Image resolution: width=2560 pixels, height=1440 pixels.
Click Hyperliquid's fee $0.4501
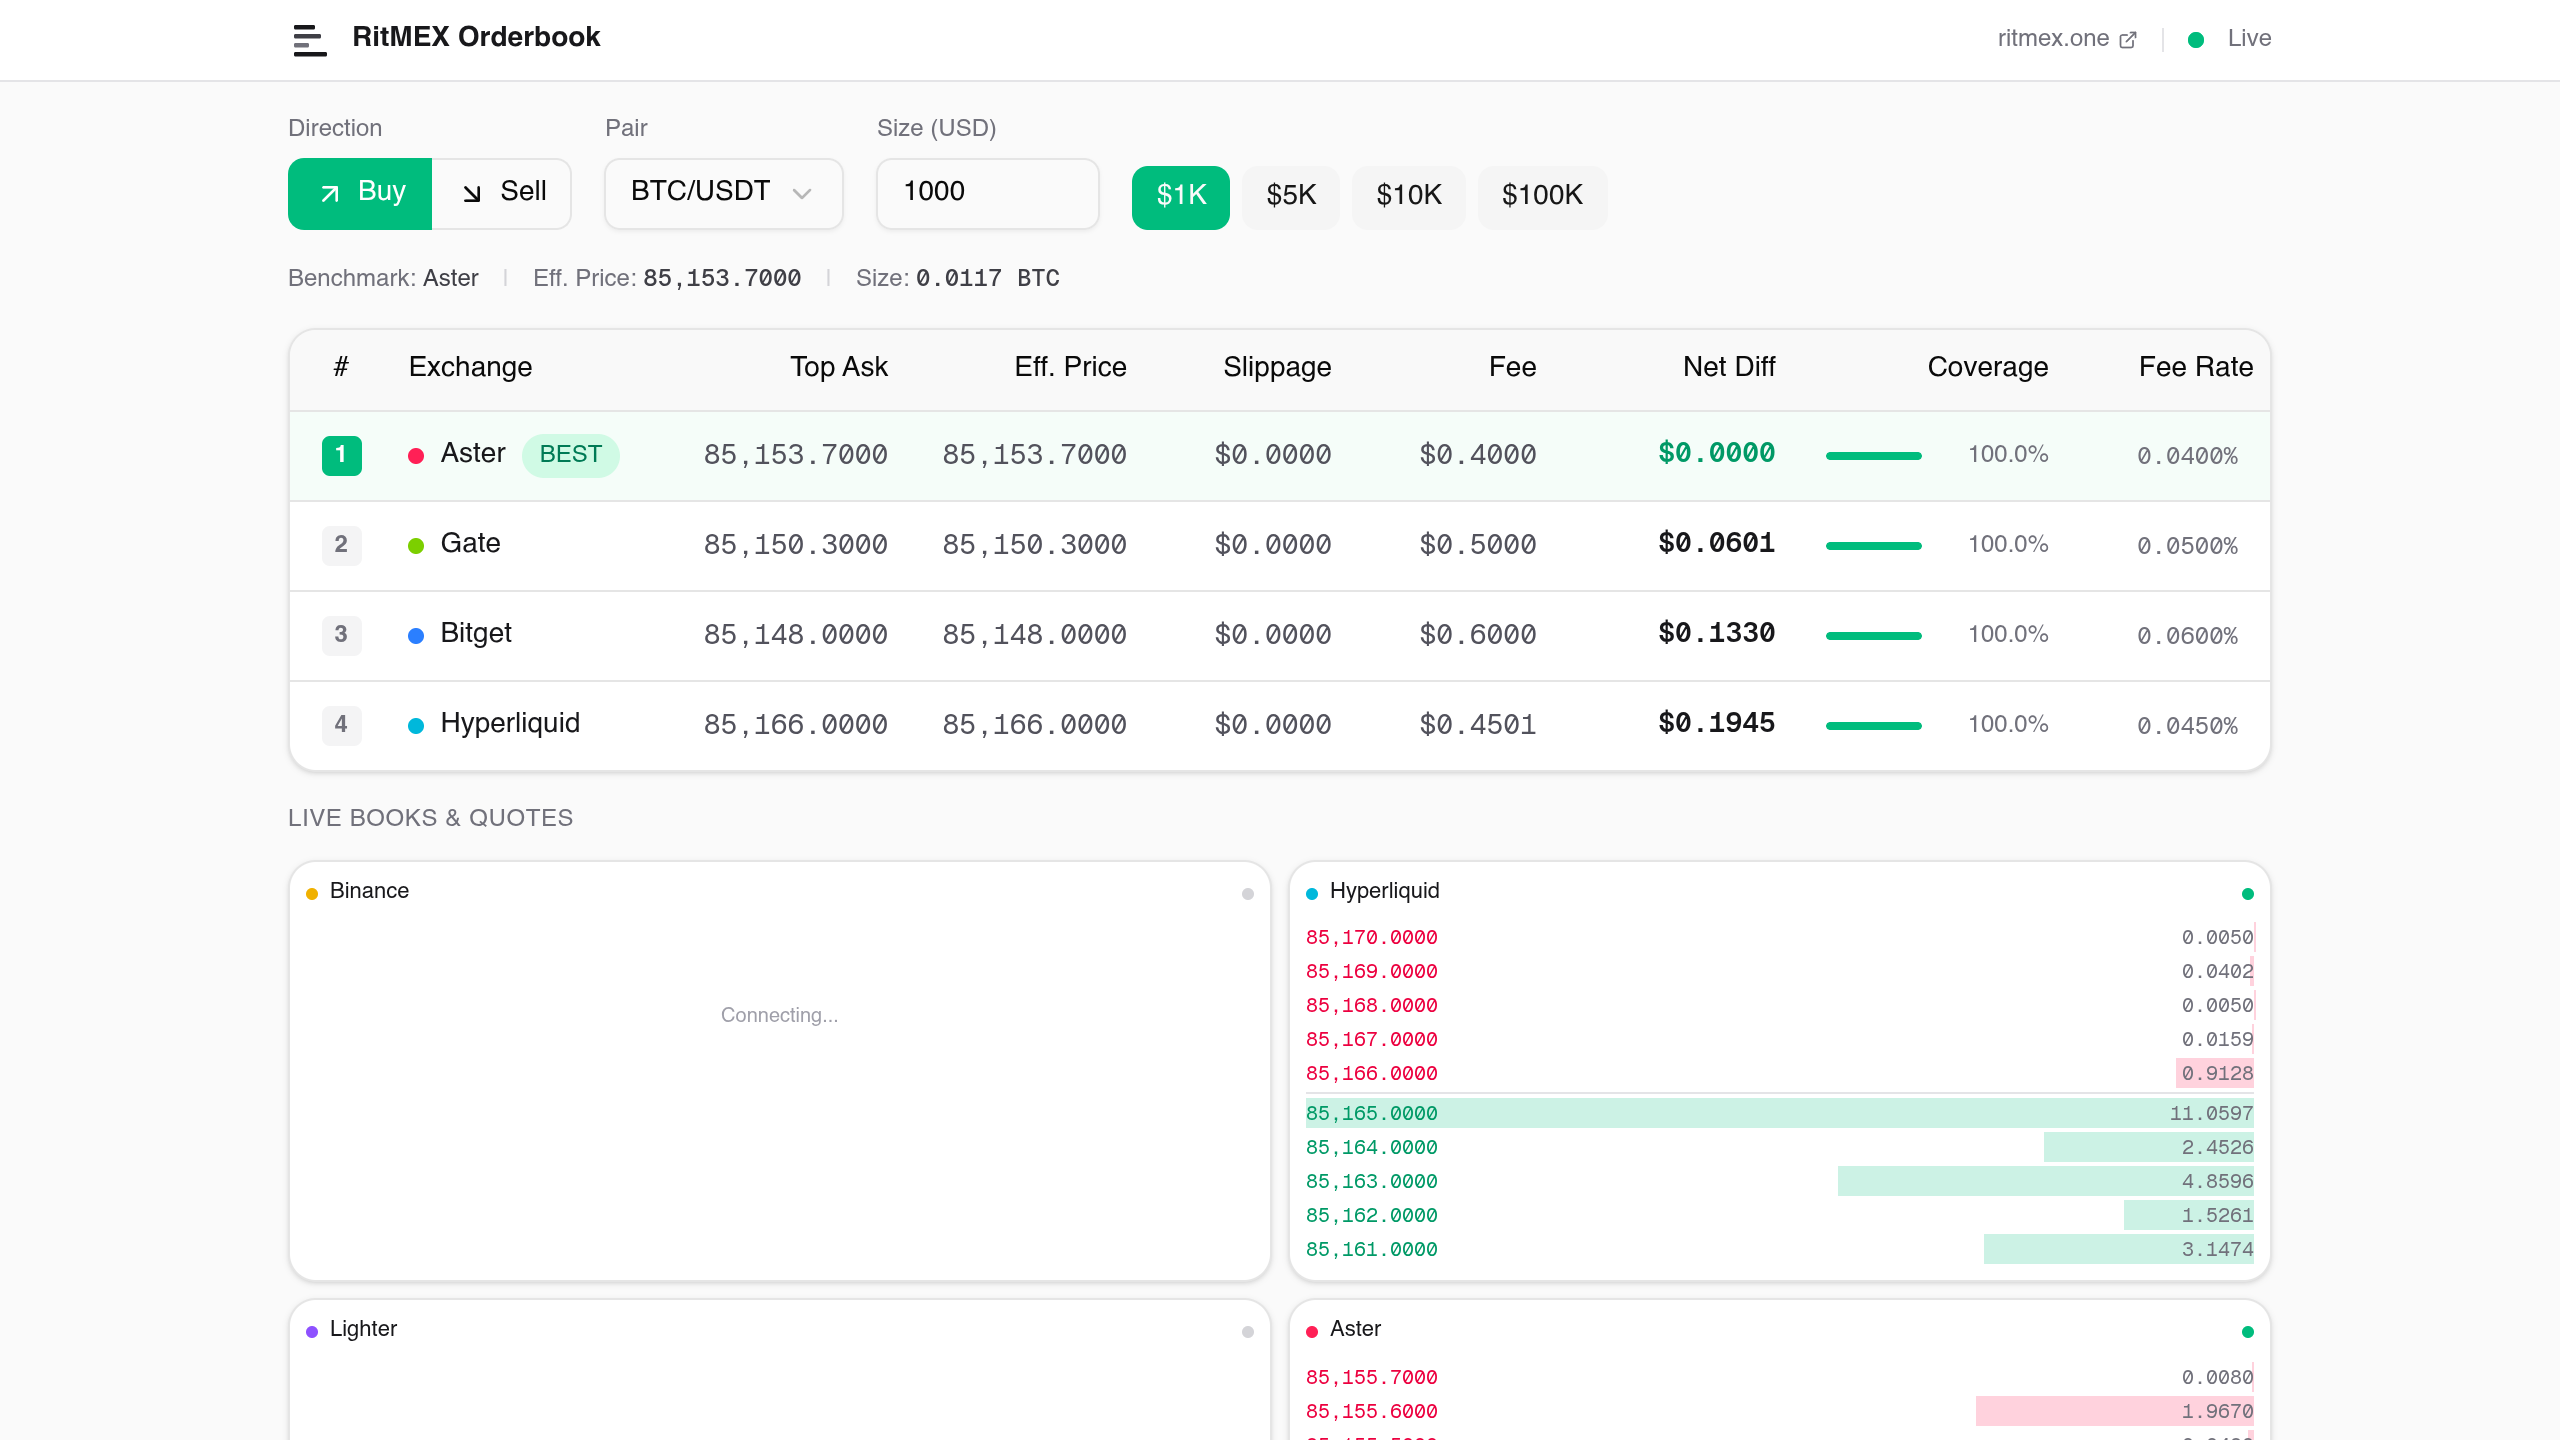1478,725
